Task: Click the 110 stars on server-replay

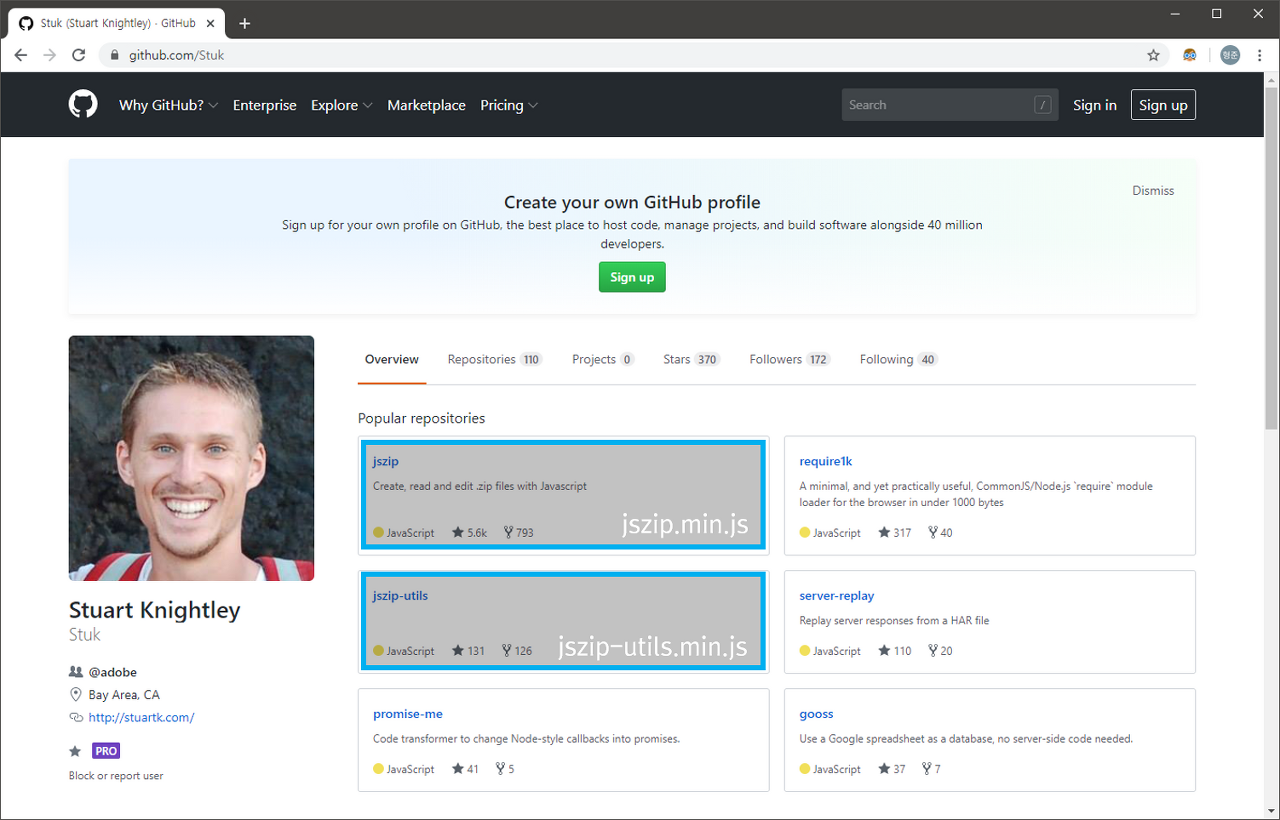Action: point(895,651)
